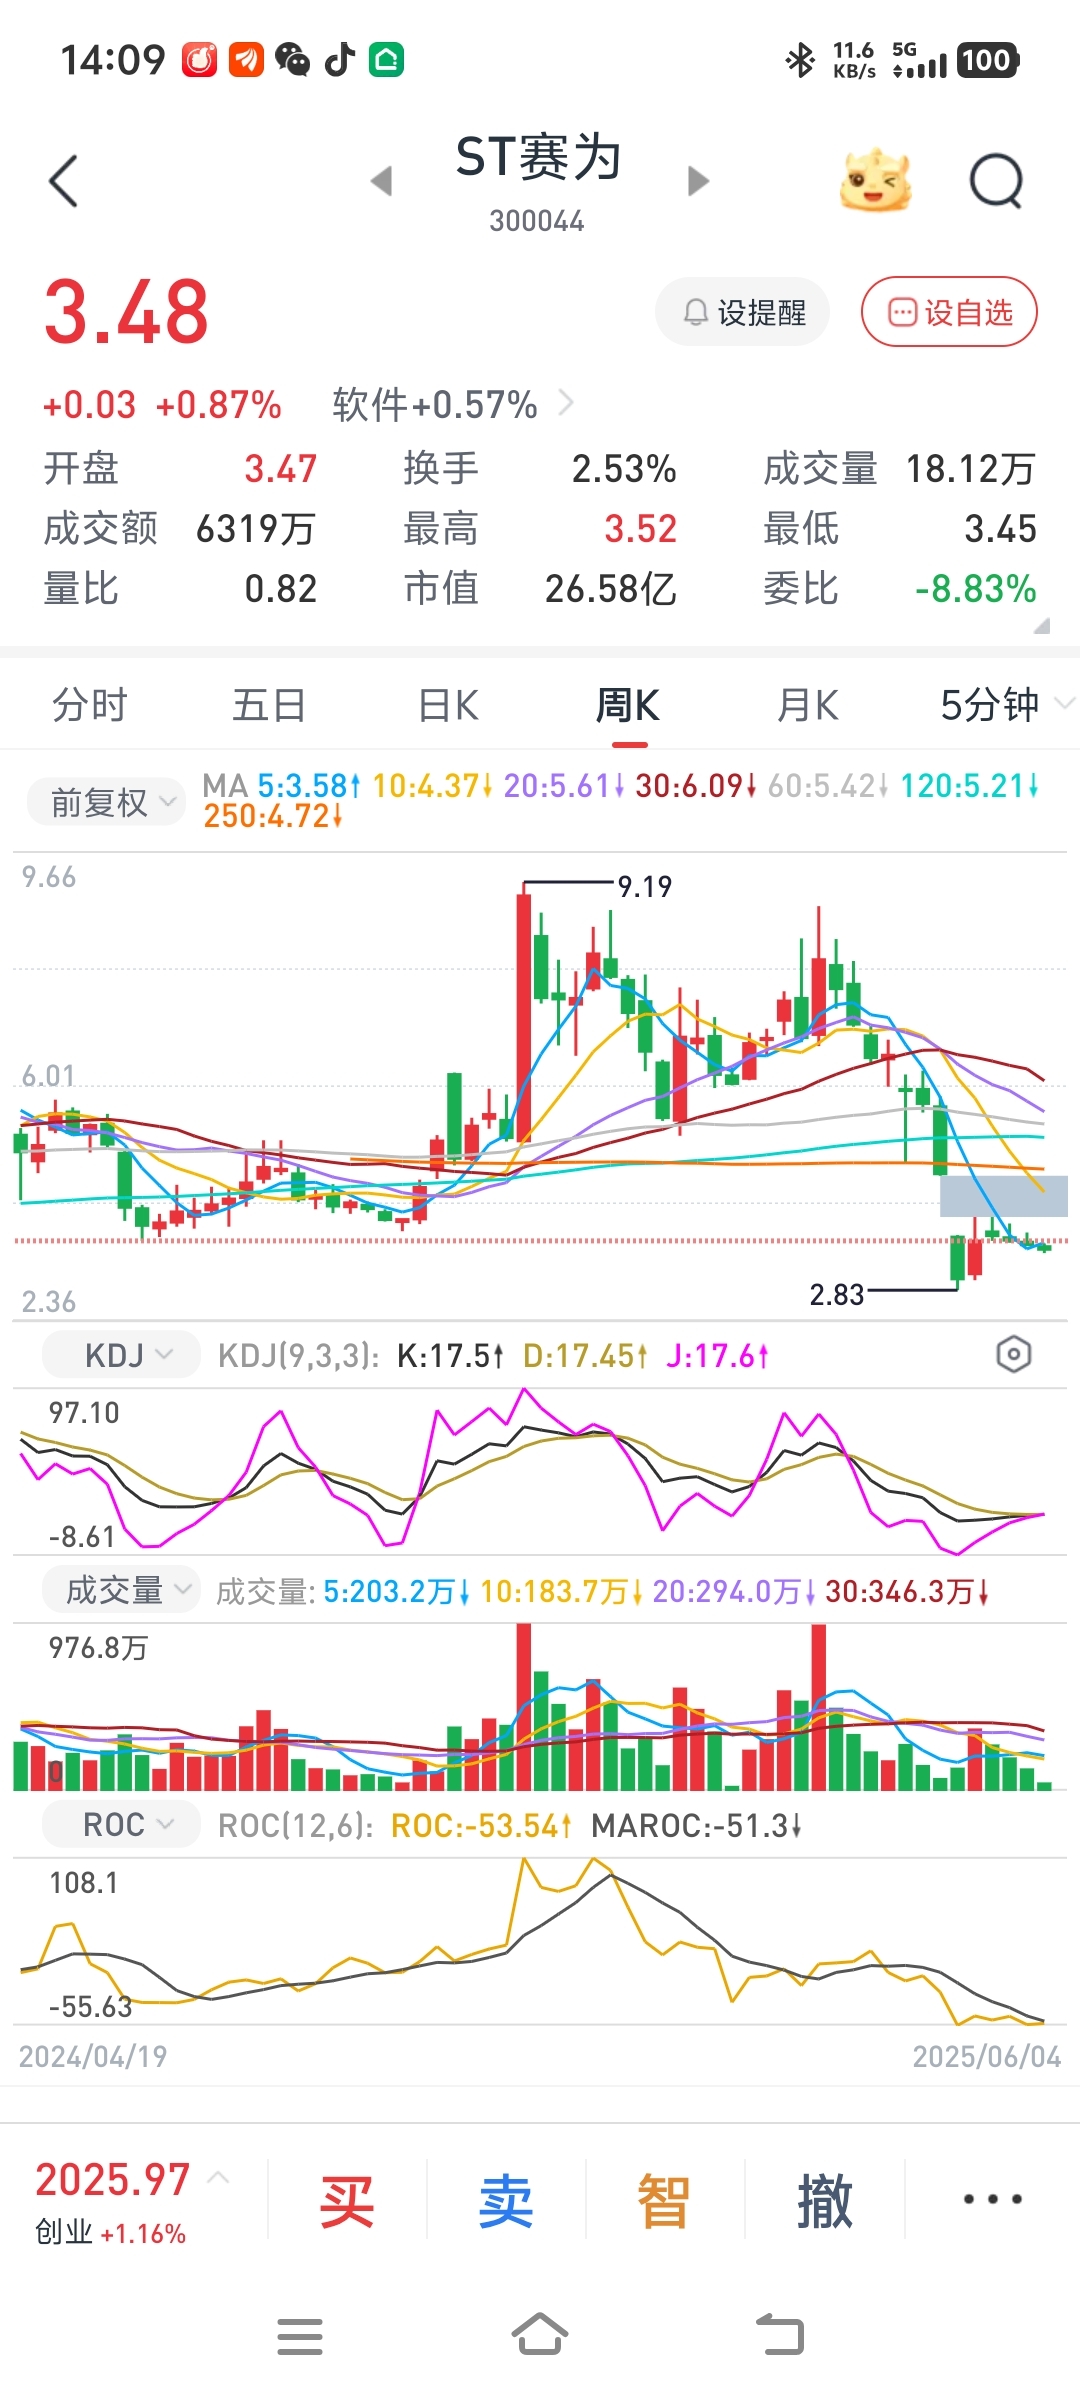Tap the current price 3.48
Viewport: 1080px width, 2400px height.
127,312
